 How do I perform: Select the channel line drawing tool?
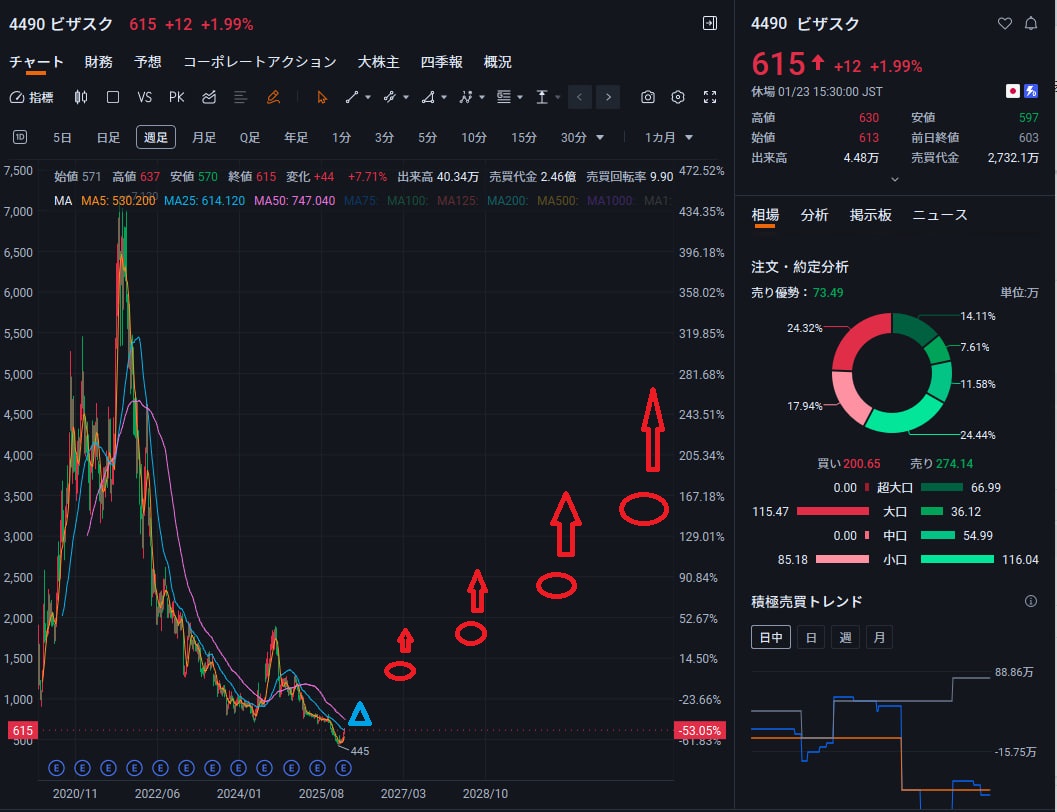click(390, 97)
